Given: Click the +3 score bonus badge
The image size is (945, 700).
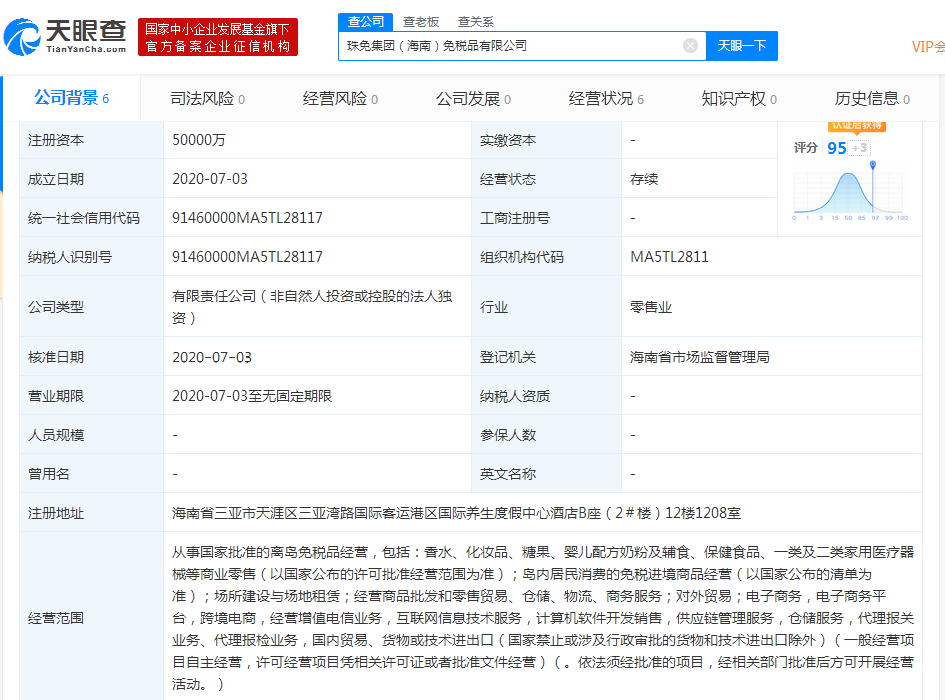Looking at the screenshot, I should [x=859, y=148].
